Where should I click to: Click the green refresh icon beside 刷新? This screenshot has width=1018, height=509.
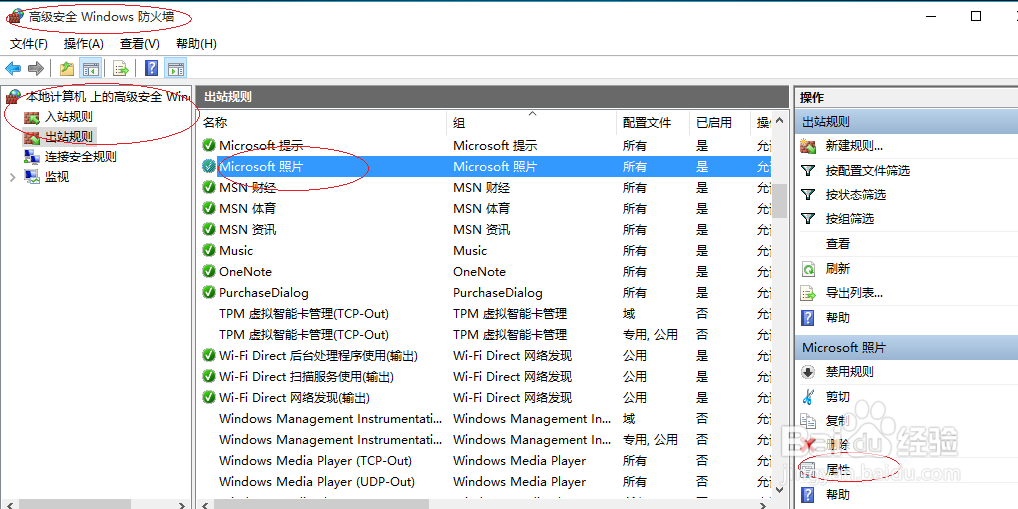point(808,268)
